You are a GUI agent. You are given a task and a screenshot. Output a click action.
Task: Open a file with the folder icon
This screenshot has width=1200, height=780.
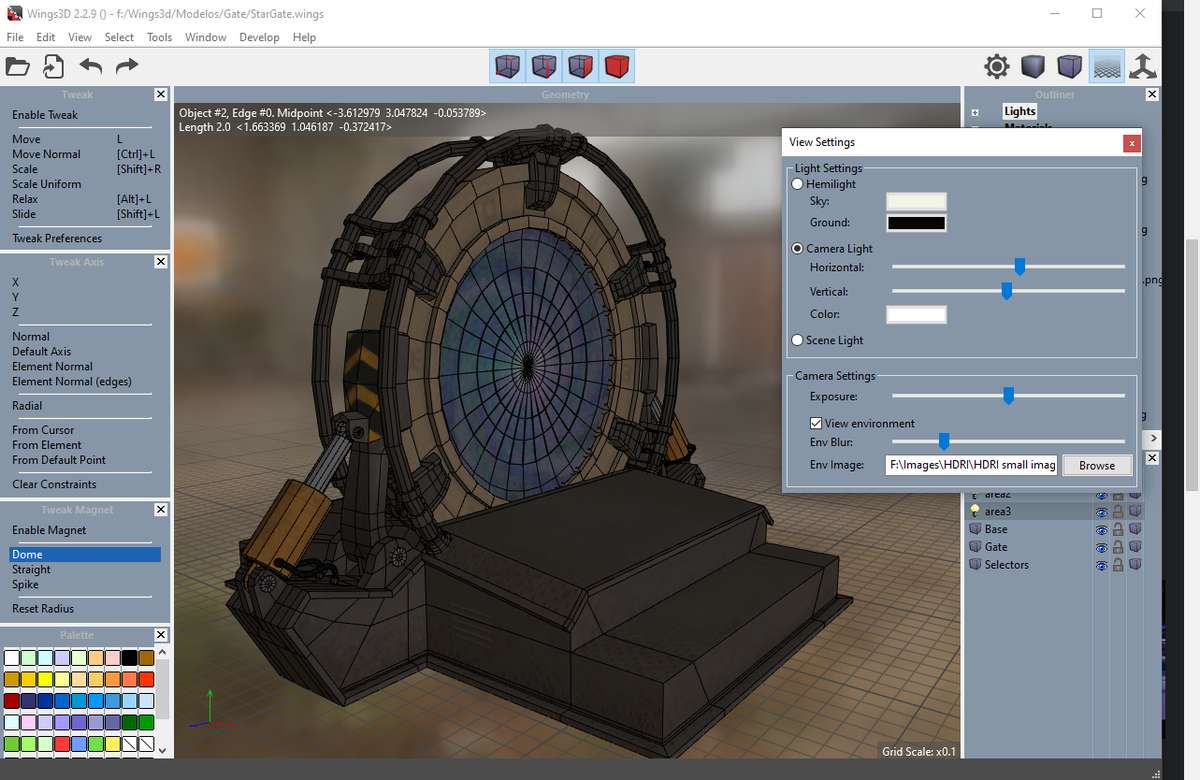click(18, 67)
